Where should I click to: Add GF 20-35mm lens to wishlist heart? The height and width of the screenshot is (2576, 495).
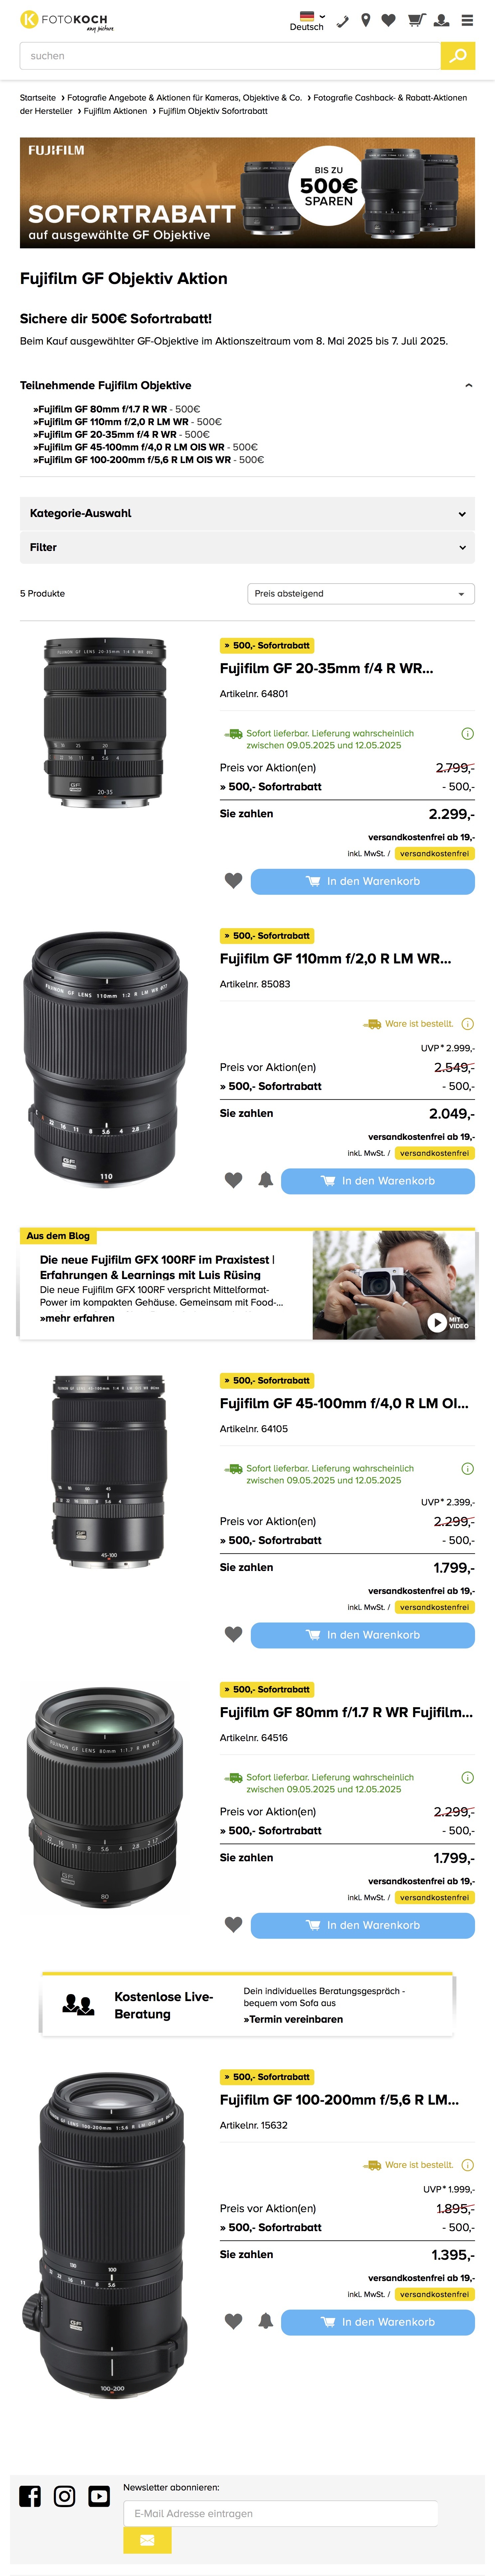tap(233, 881)
